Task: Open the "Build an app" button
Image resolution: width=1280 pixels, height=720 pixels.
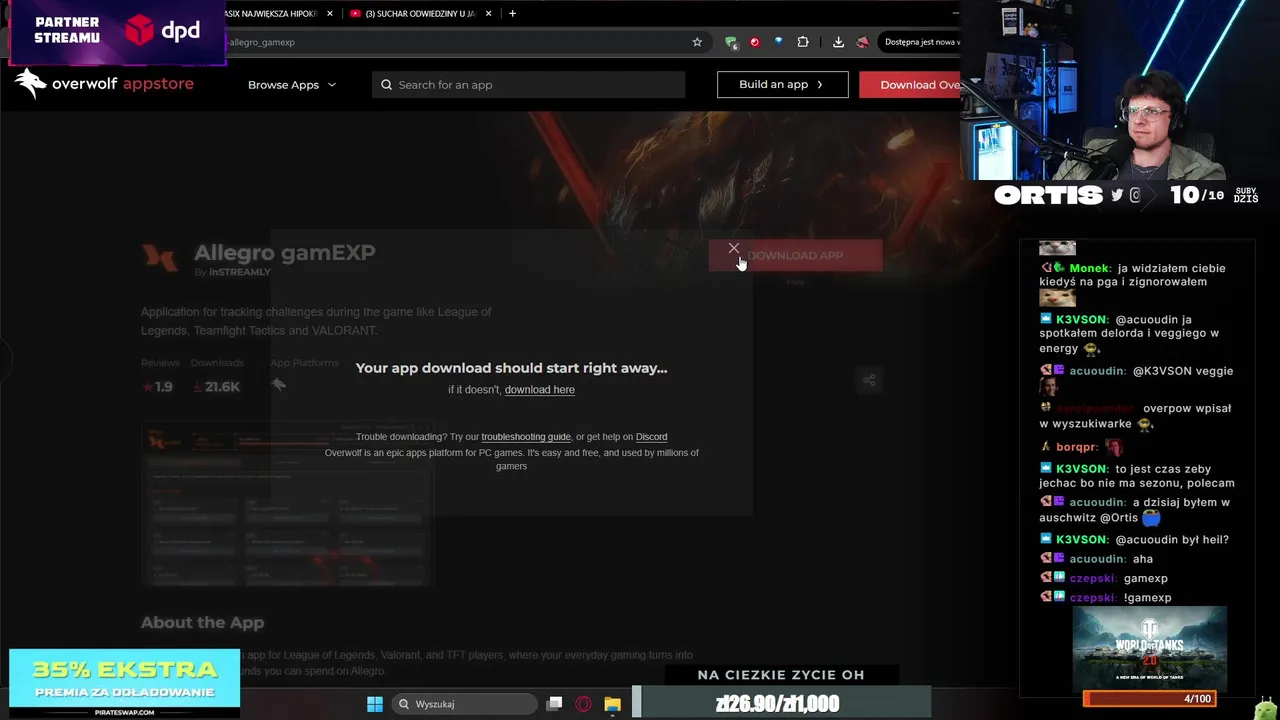Action: 782,85
